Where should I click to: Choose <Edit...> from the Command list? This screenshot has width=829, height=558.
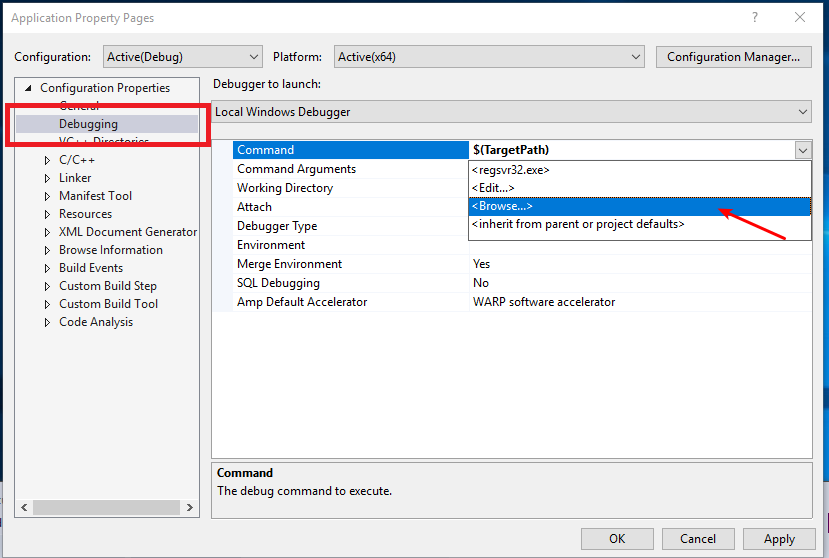493,188
